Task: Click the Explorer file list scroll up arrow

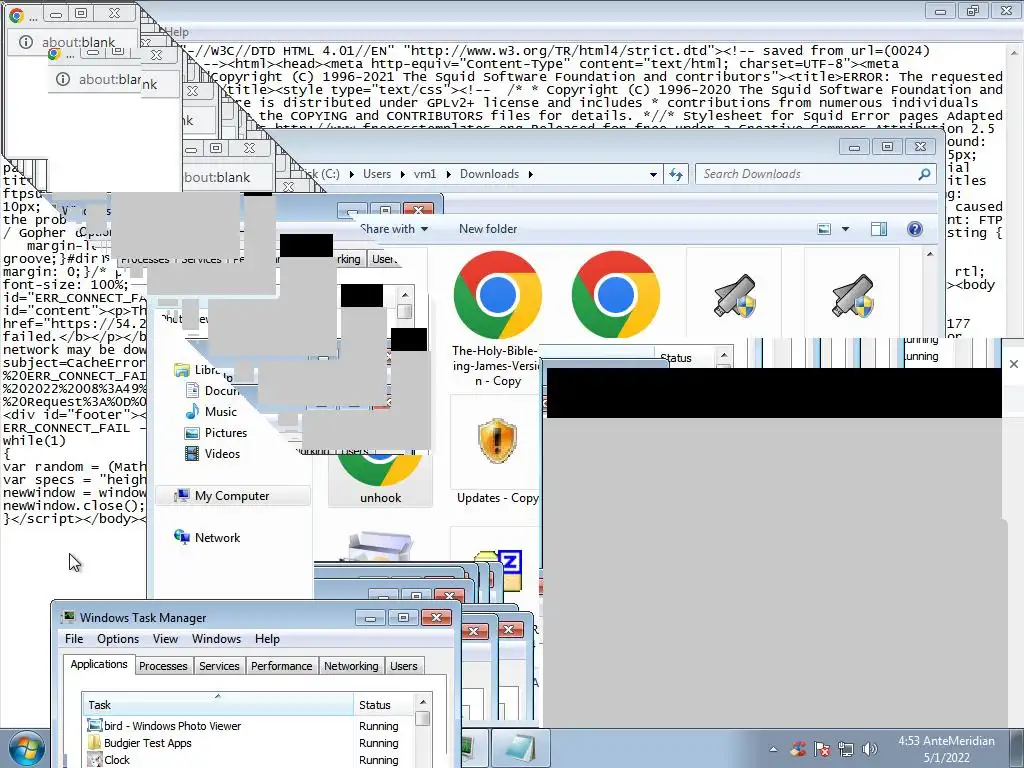Action: point(931,255)
